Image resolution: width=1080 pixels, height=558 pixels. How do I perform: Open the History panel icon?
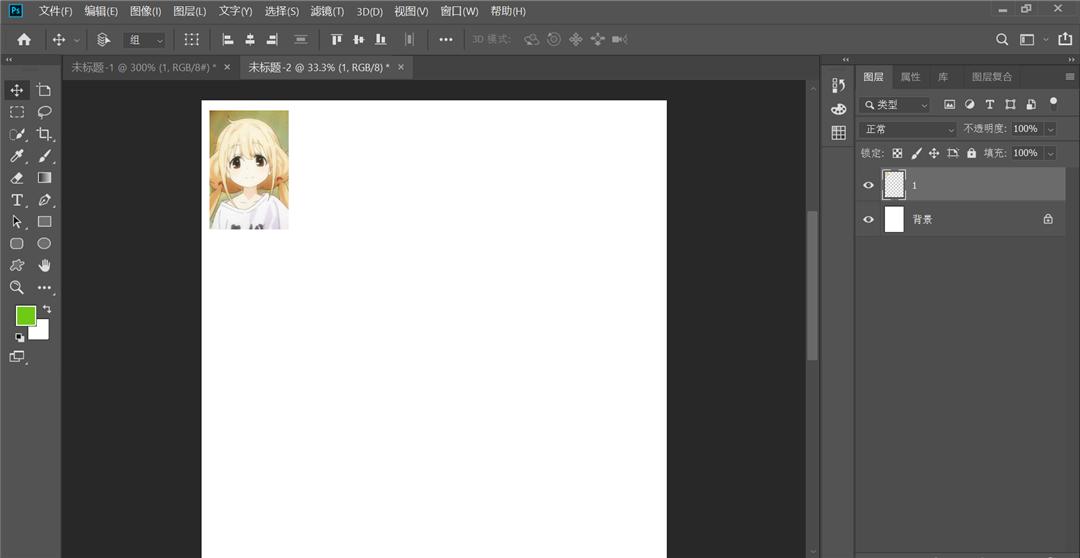coord(839,86)
